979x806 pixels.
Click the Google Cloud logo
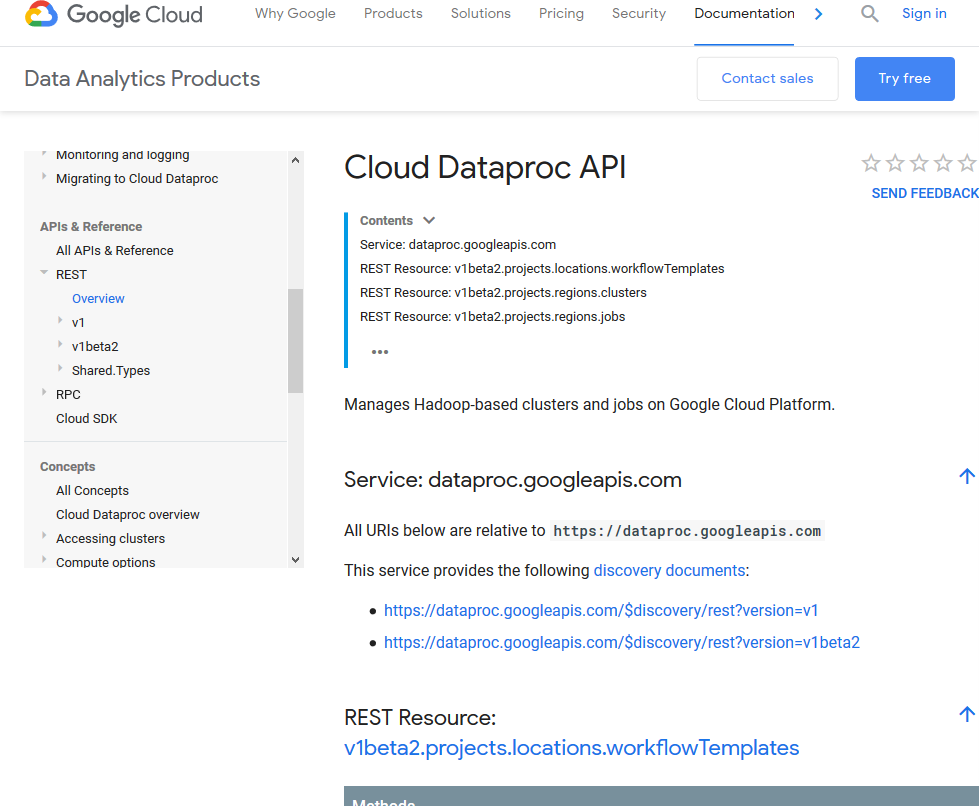114,14
